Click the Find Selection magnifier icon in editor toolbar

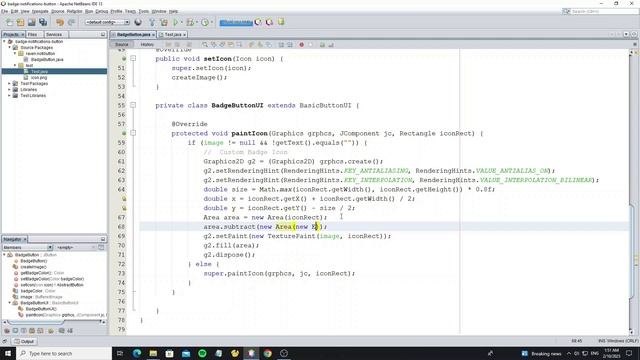coord(205,44)
